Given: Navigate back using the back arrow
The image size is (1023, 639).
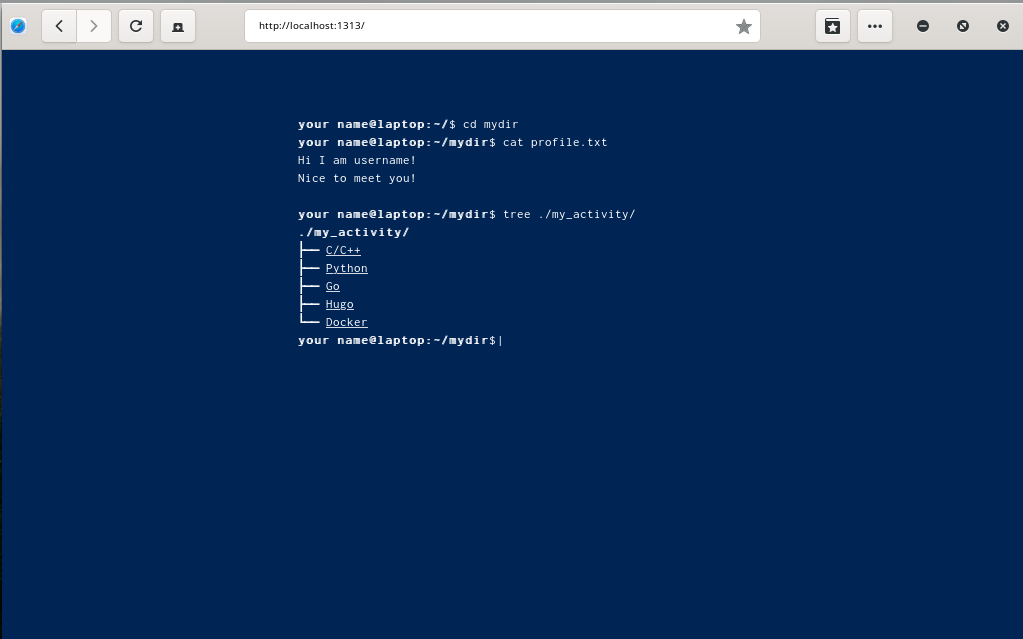Looking at the screenshot, I should 58,26.
